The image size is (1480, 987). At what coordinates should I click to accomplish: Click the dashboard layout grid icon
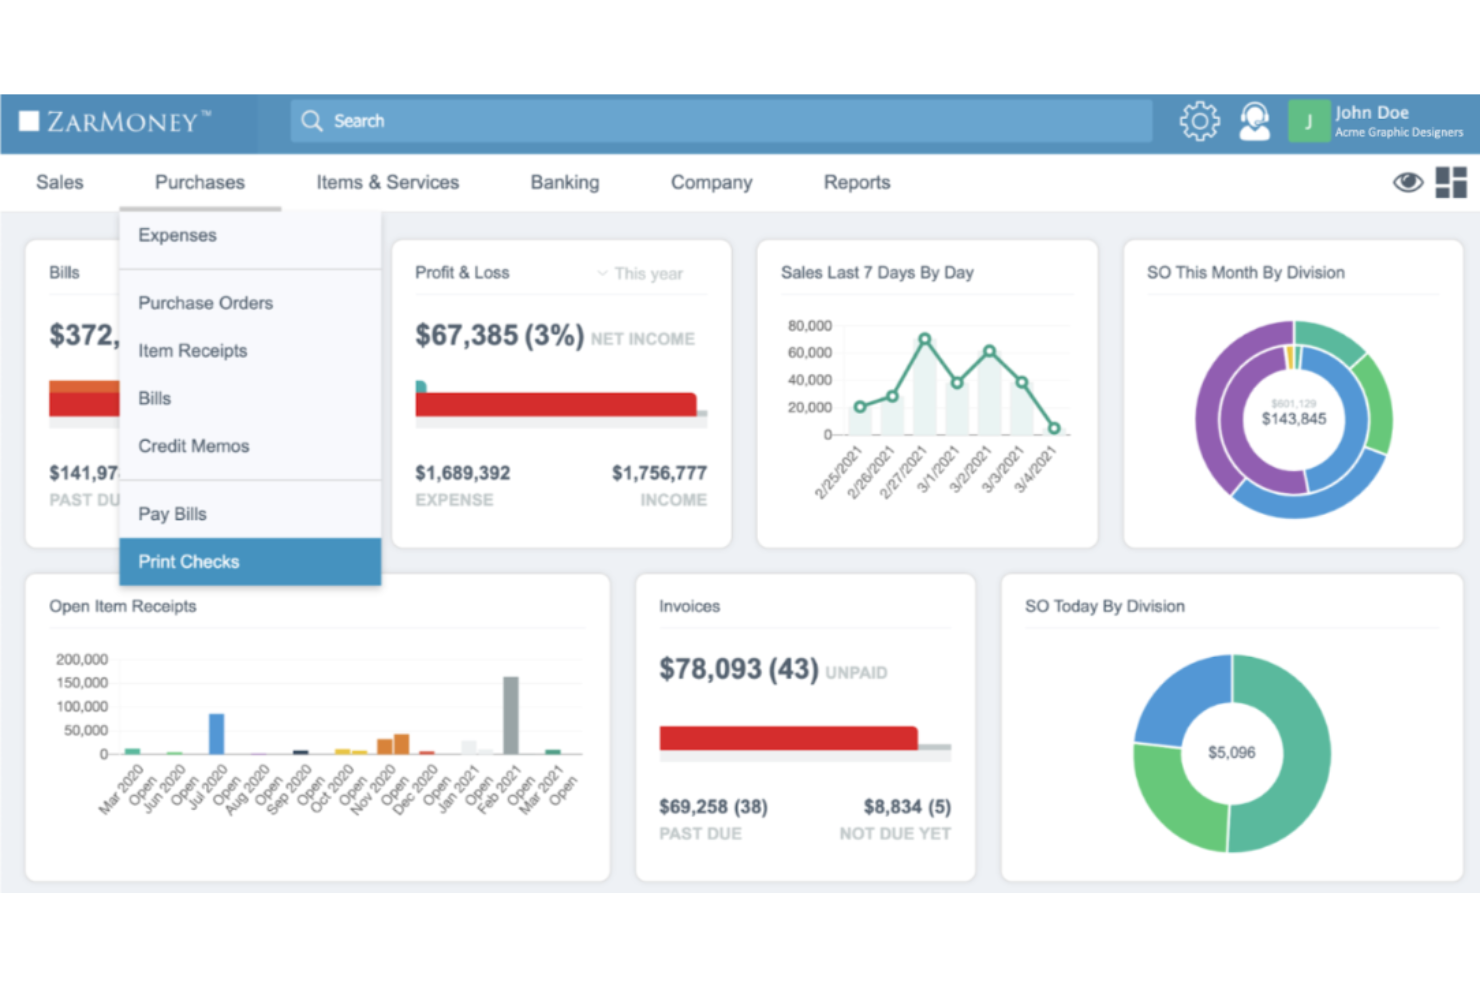[1451, 182]
